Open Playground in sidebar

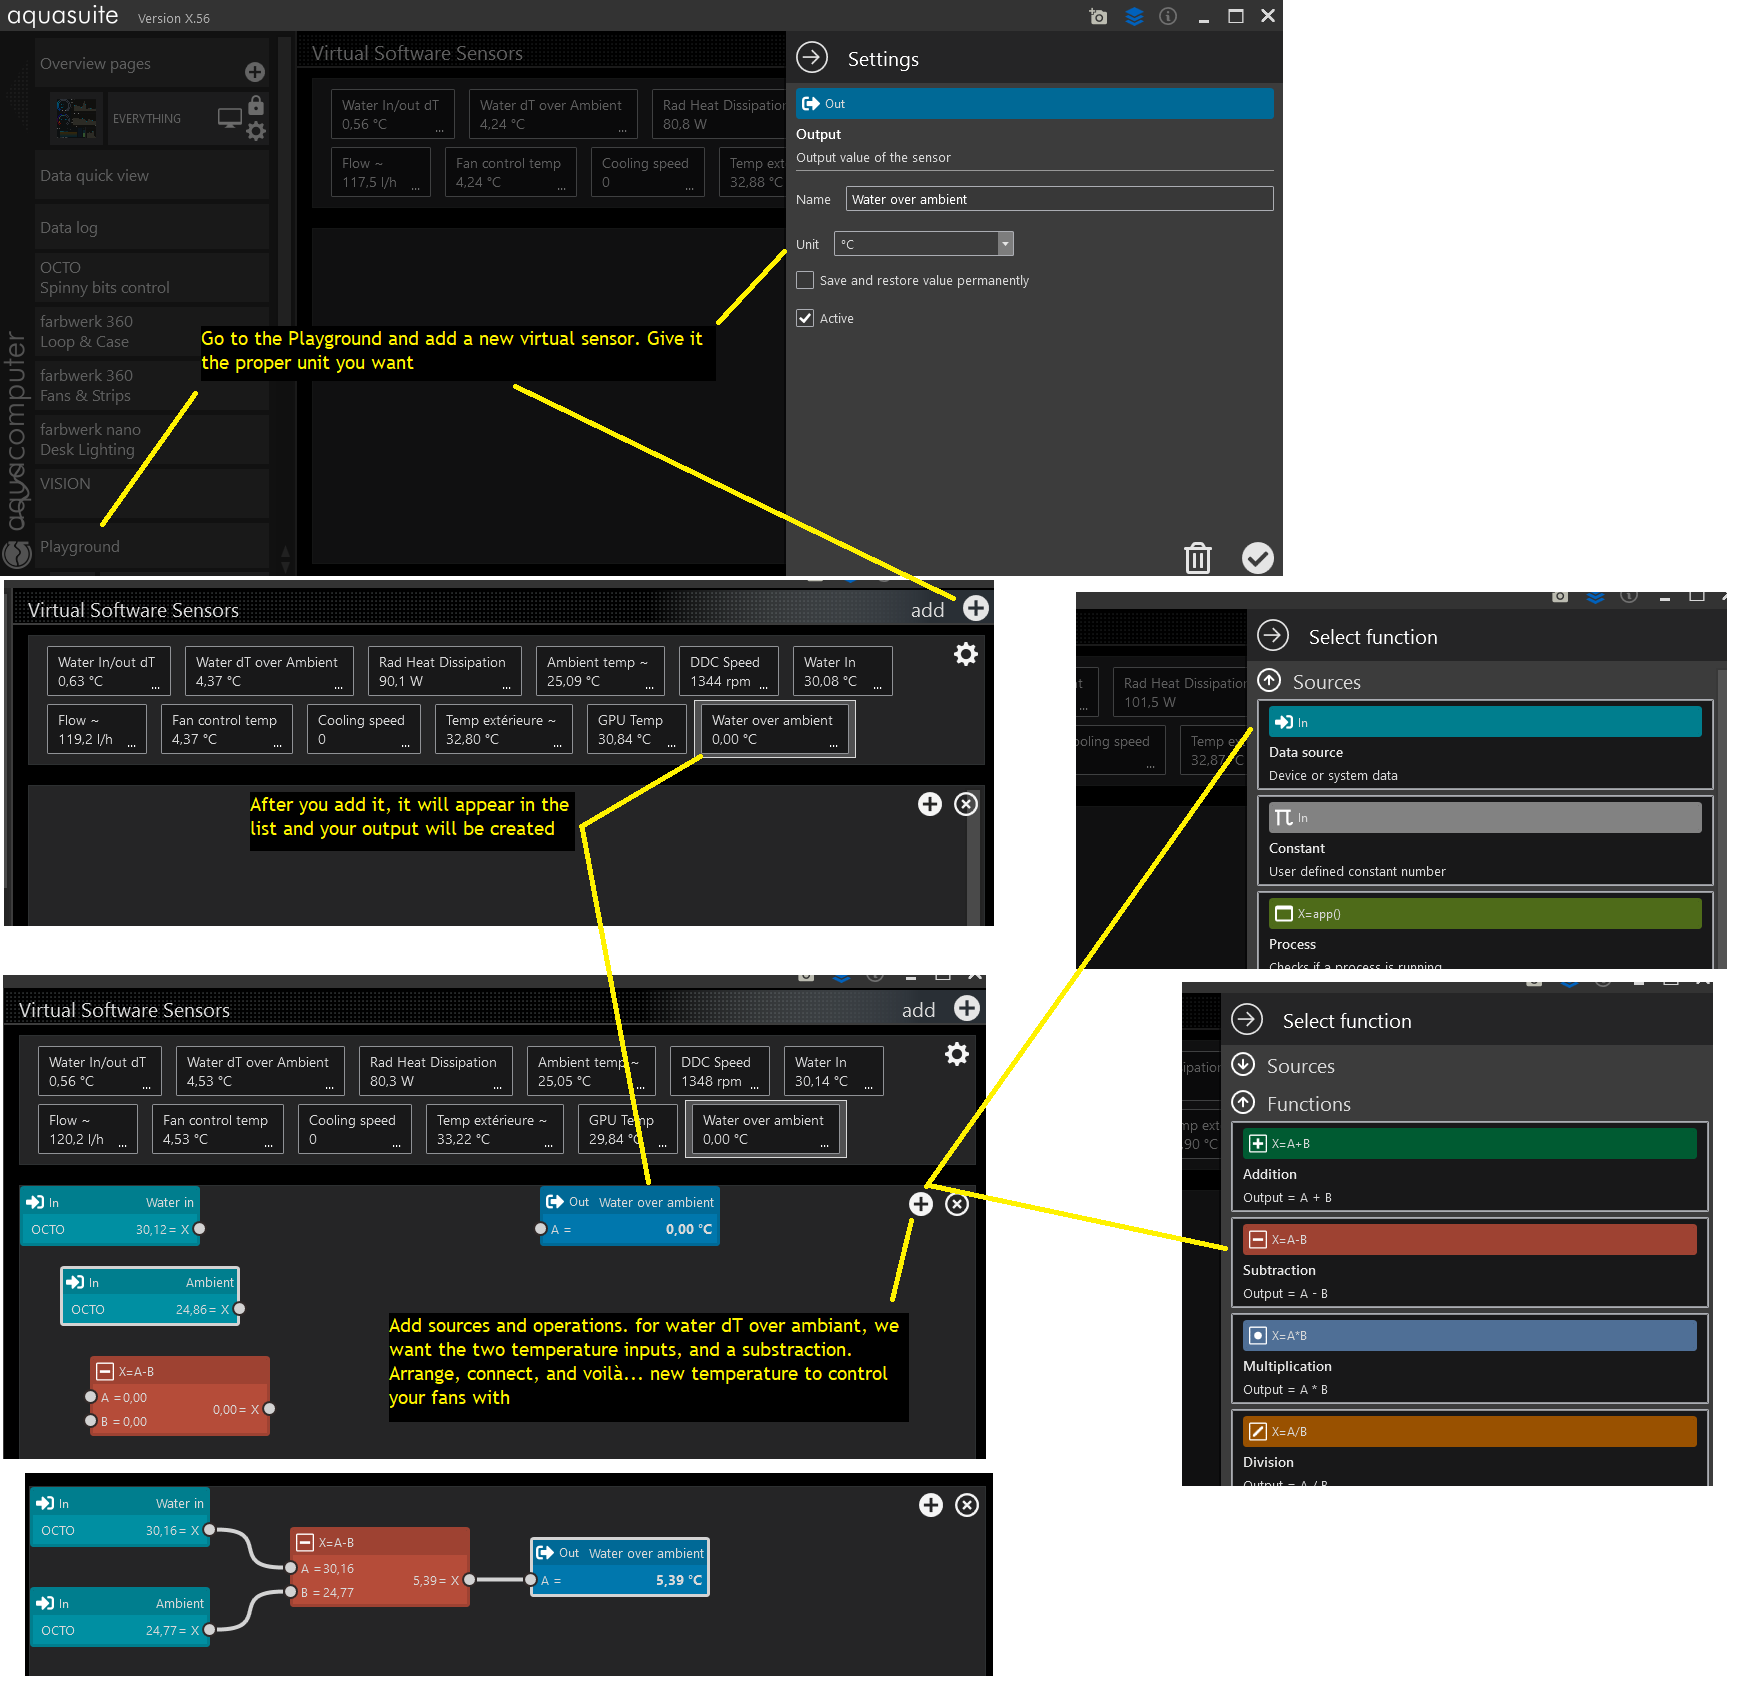point(152,547)
